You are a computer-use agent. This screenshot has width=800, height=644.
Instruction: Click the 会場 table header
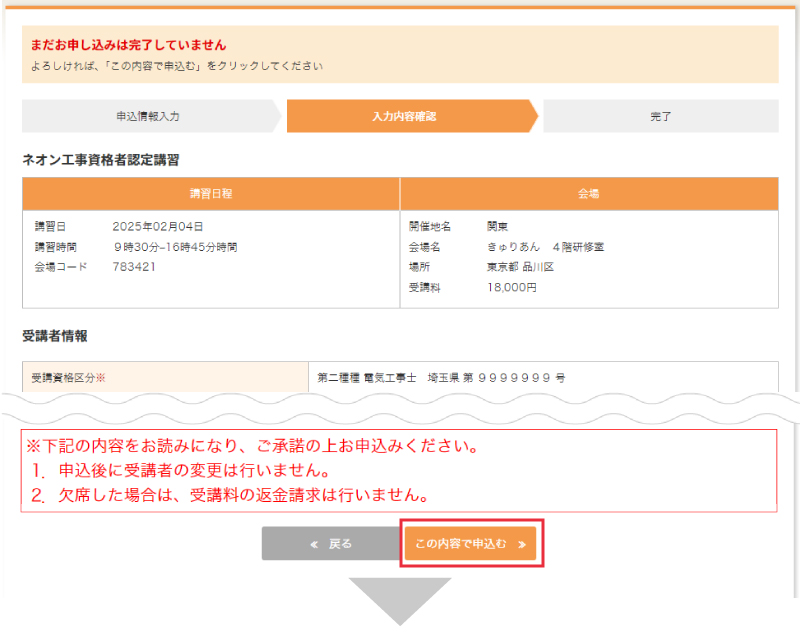589,193
